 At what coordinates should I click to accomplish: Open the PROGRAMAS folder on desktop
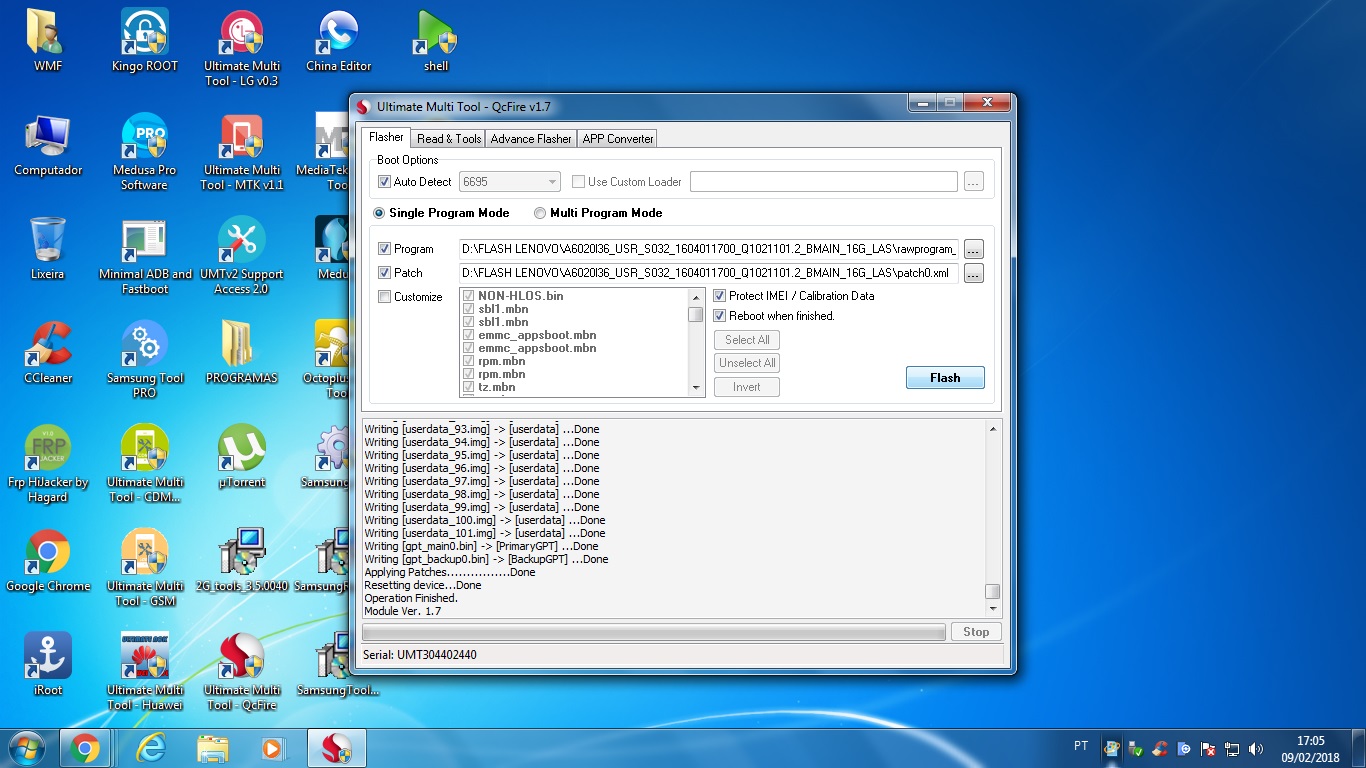click(x=241, y=352)
